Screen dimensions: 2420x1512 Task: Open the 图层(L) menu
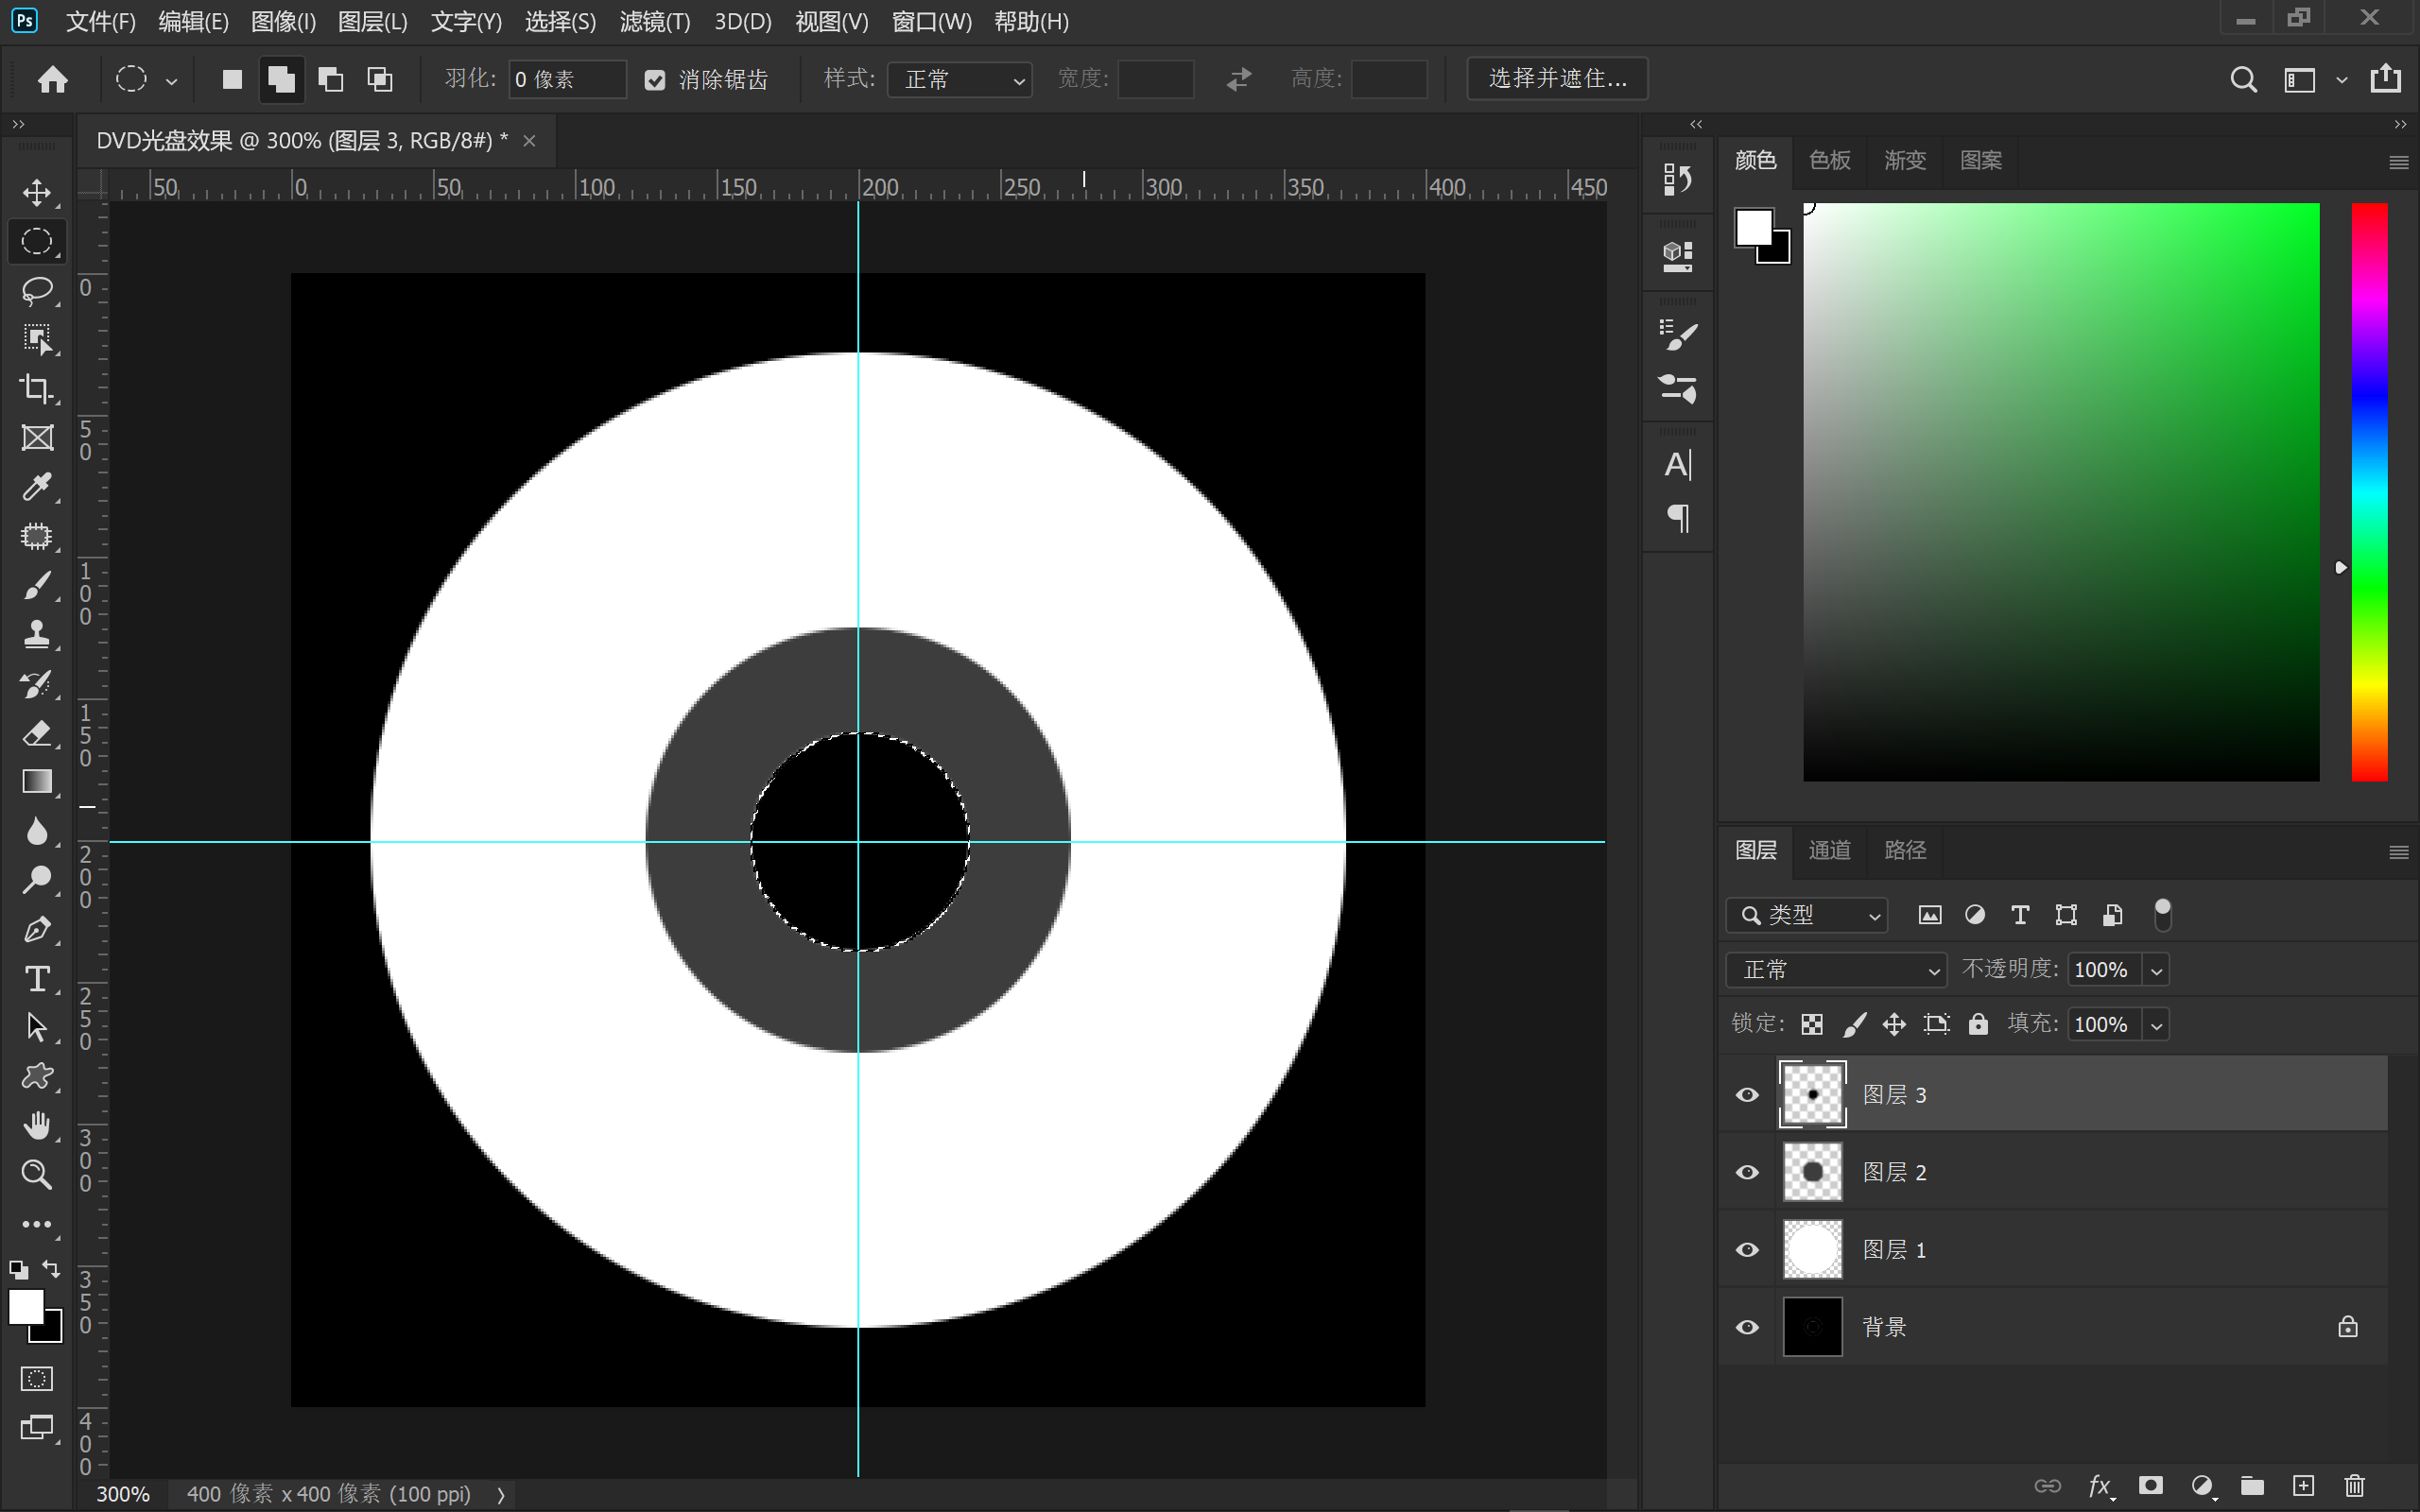click(x=373, y=21)
